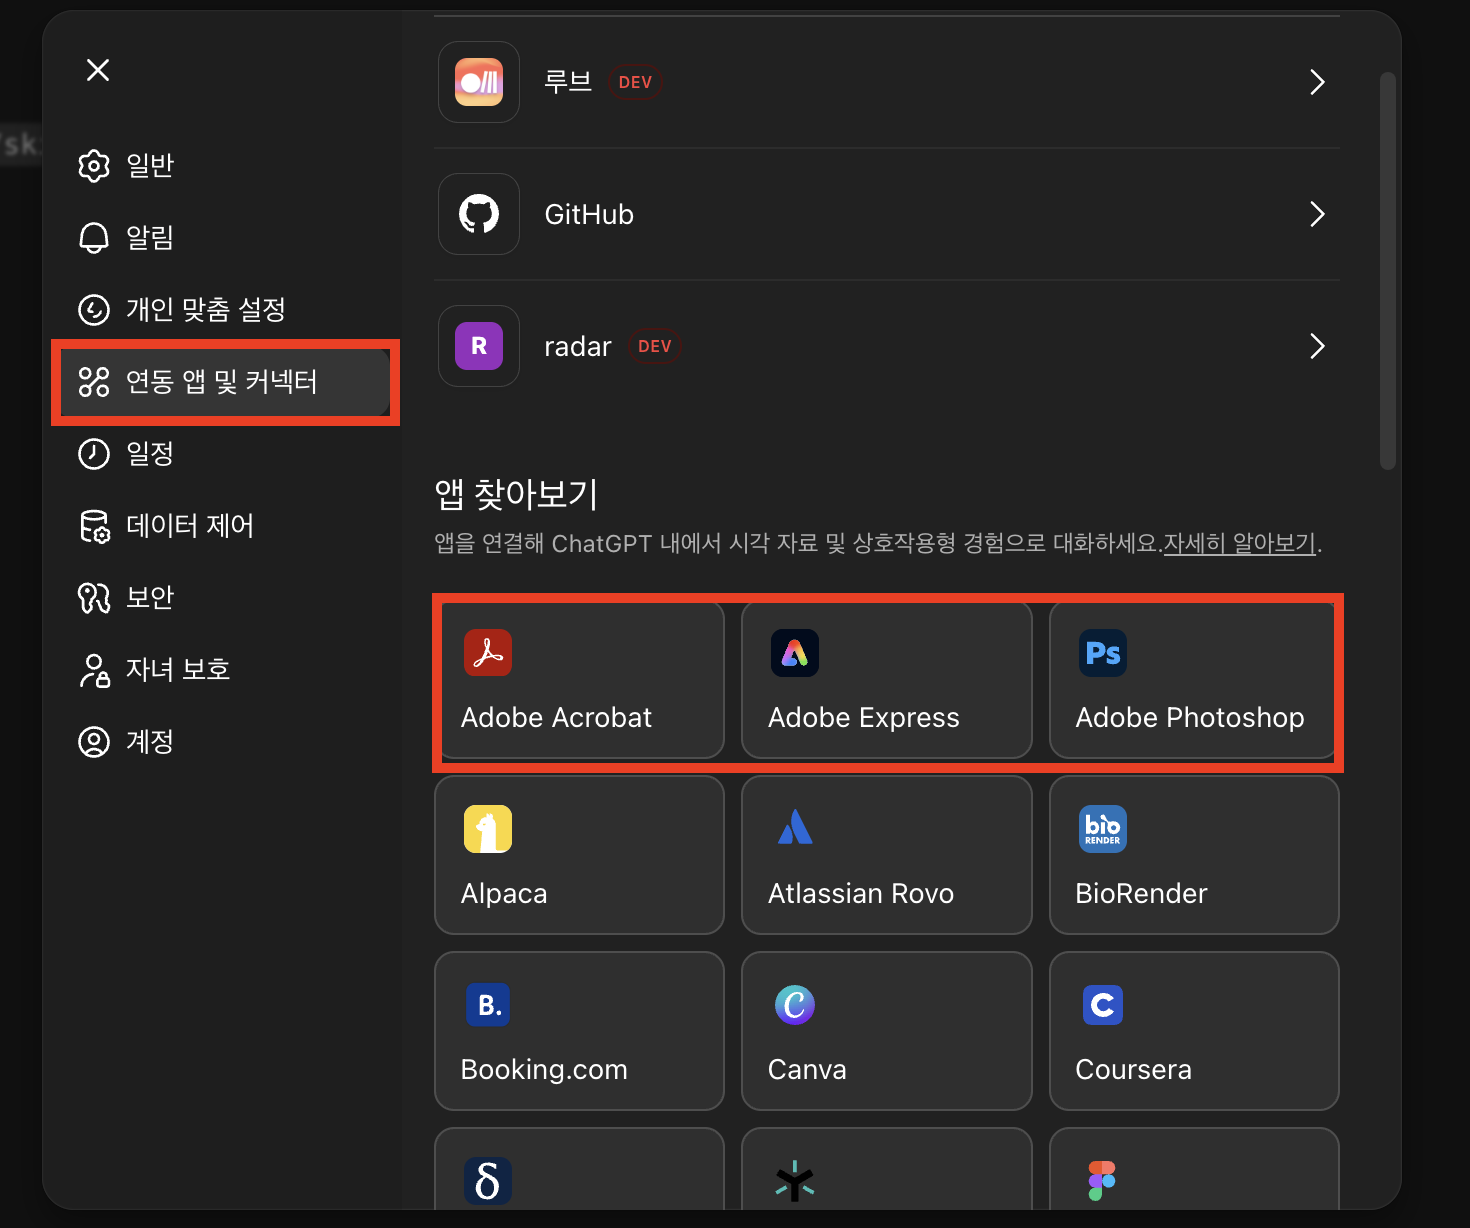Click the GitHub logo icon
The image size is (1470, 1228).
point(479,214)
